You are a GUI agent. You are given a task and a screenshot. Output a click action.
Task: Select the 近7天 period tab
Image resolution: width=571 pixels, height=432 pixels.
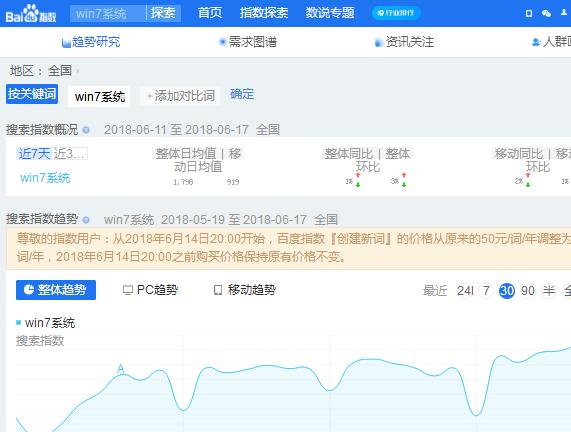[x=34, y=154]
